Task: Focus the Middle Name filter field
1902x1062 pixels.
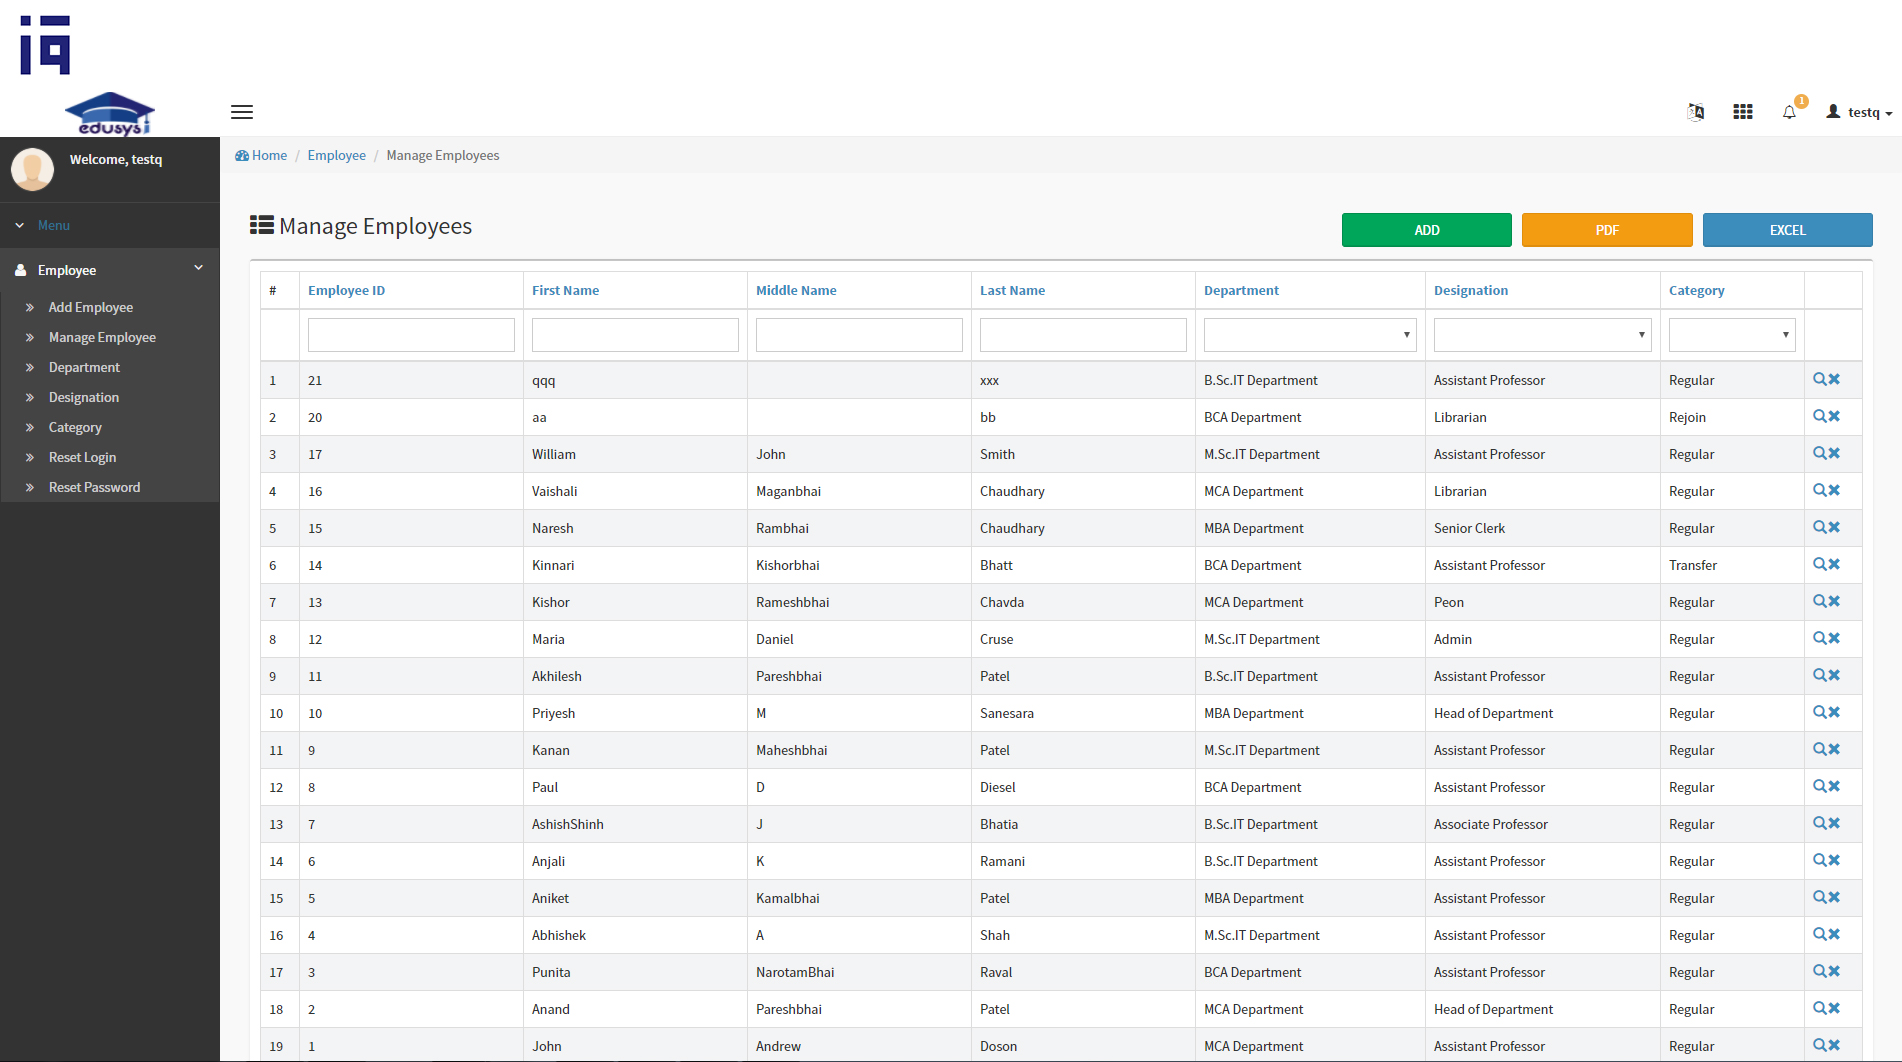Action: pyautogui.click(x=859, y=335)
